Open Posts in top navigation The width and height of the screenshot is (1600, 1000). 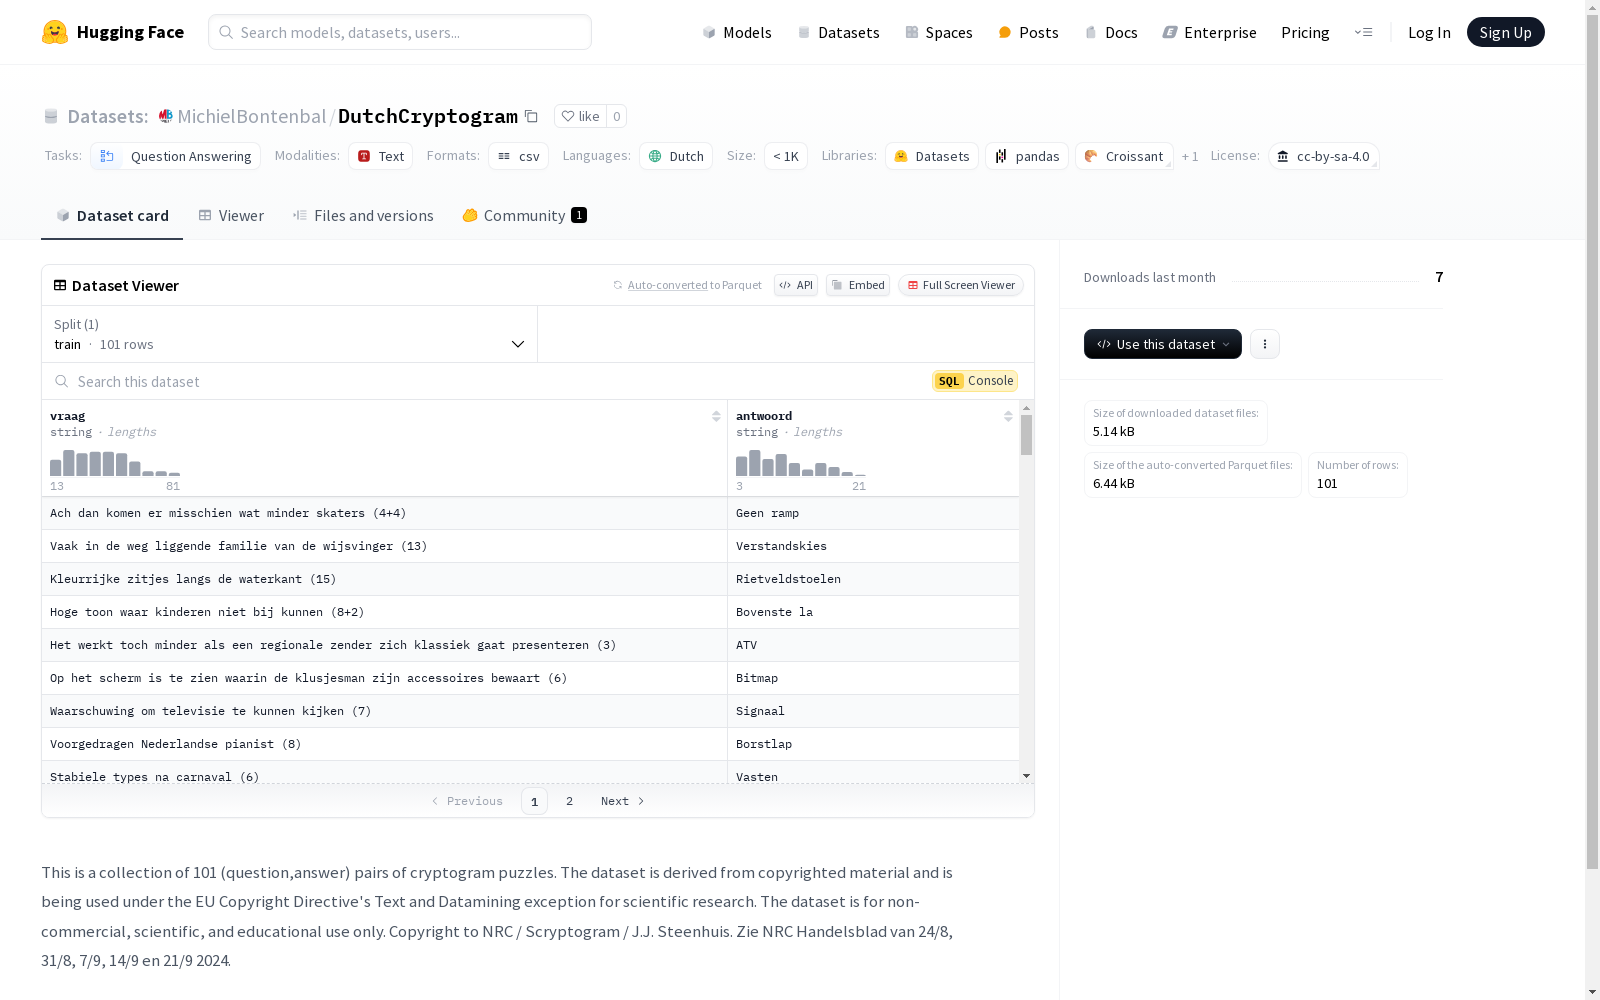coord(1028,32)
